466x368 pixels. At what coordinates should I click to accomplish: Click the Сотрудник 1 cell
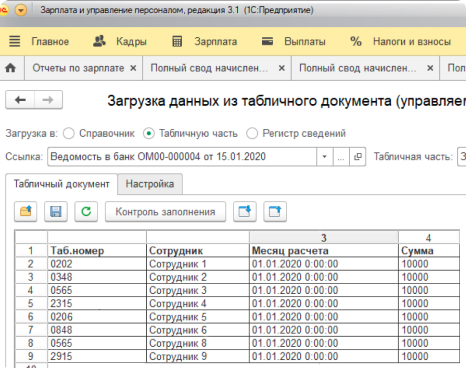coord(198,264)
